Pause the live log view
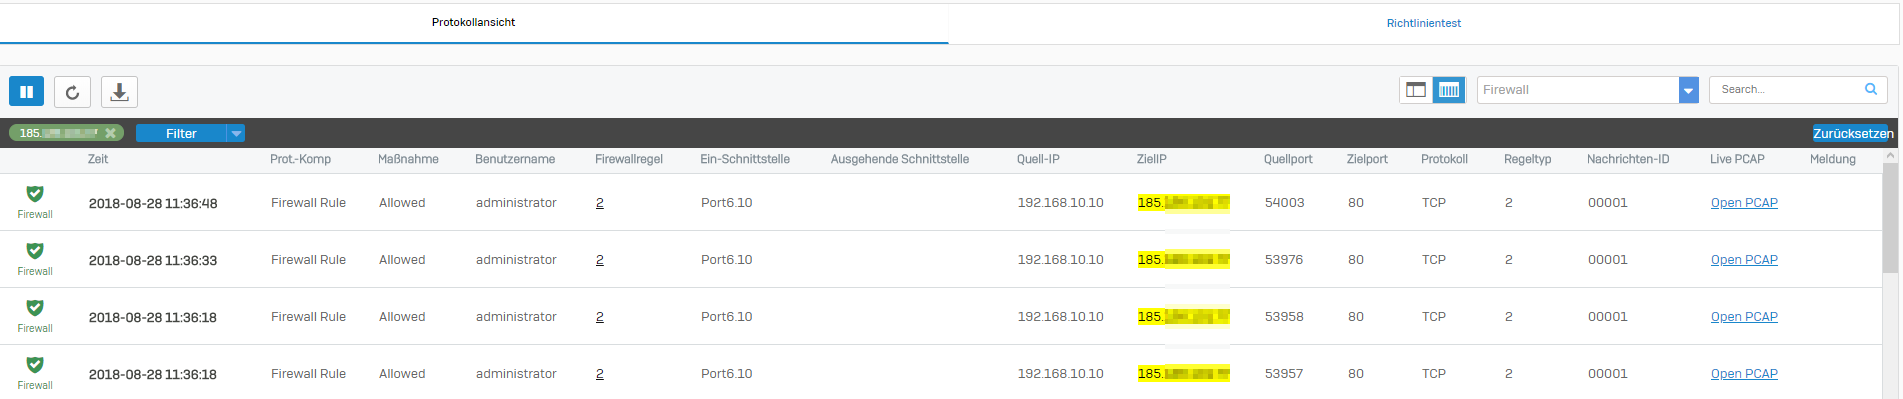The width and height of the screenshot is (1903, 399). pos(26,91)
